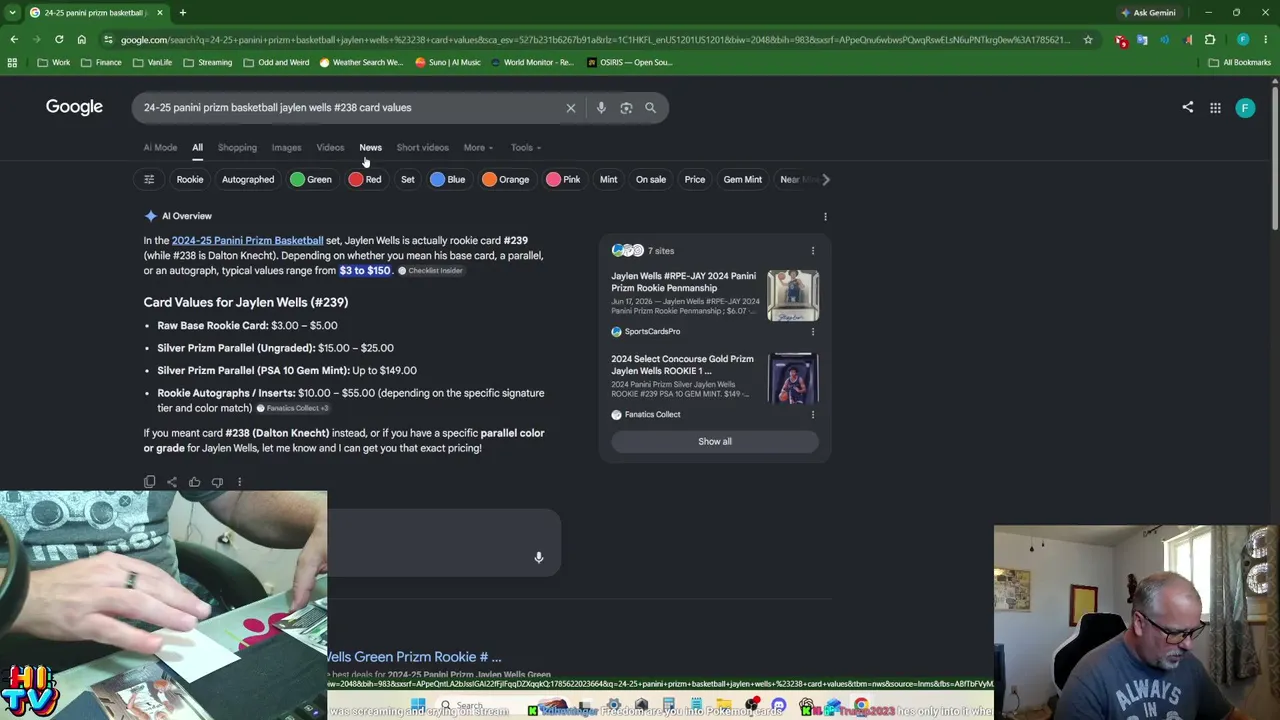Open the Tools dropdown
This screenshot has width=1280, height=720.
pos(526,148)
